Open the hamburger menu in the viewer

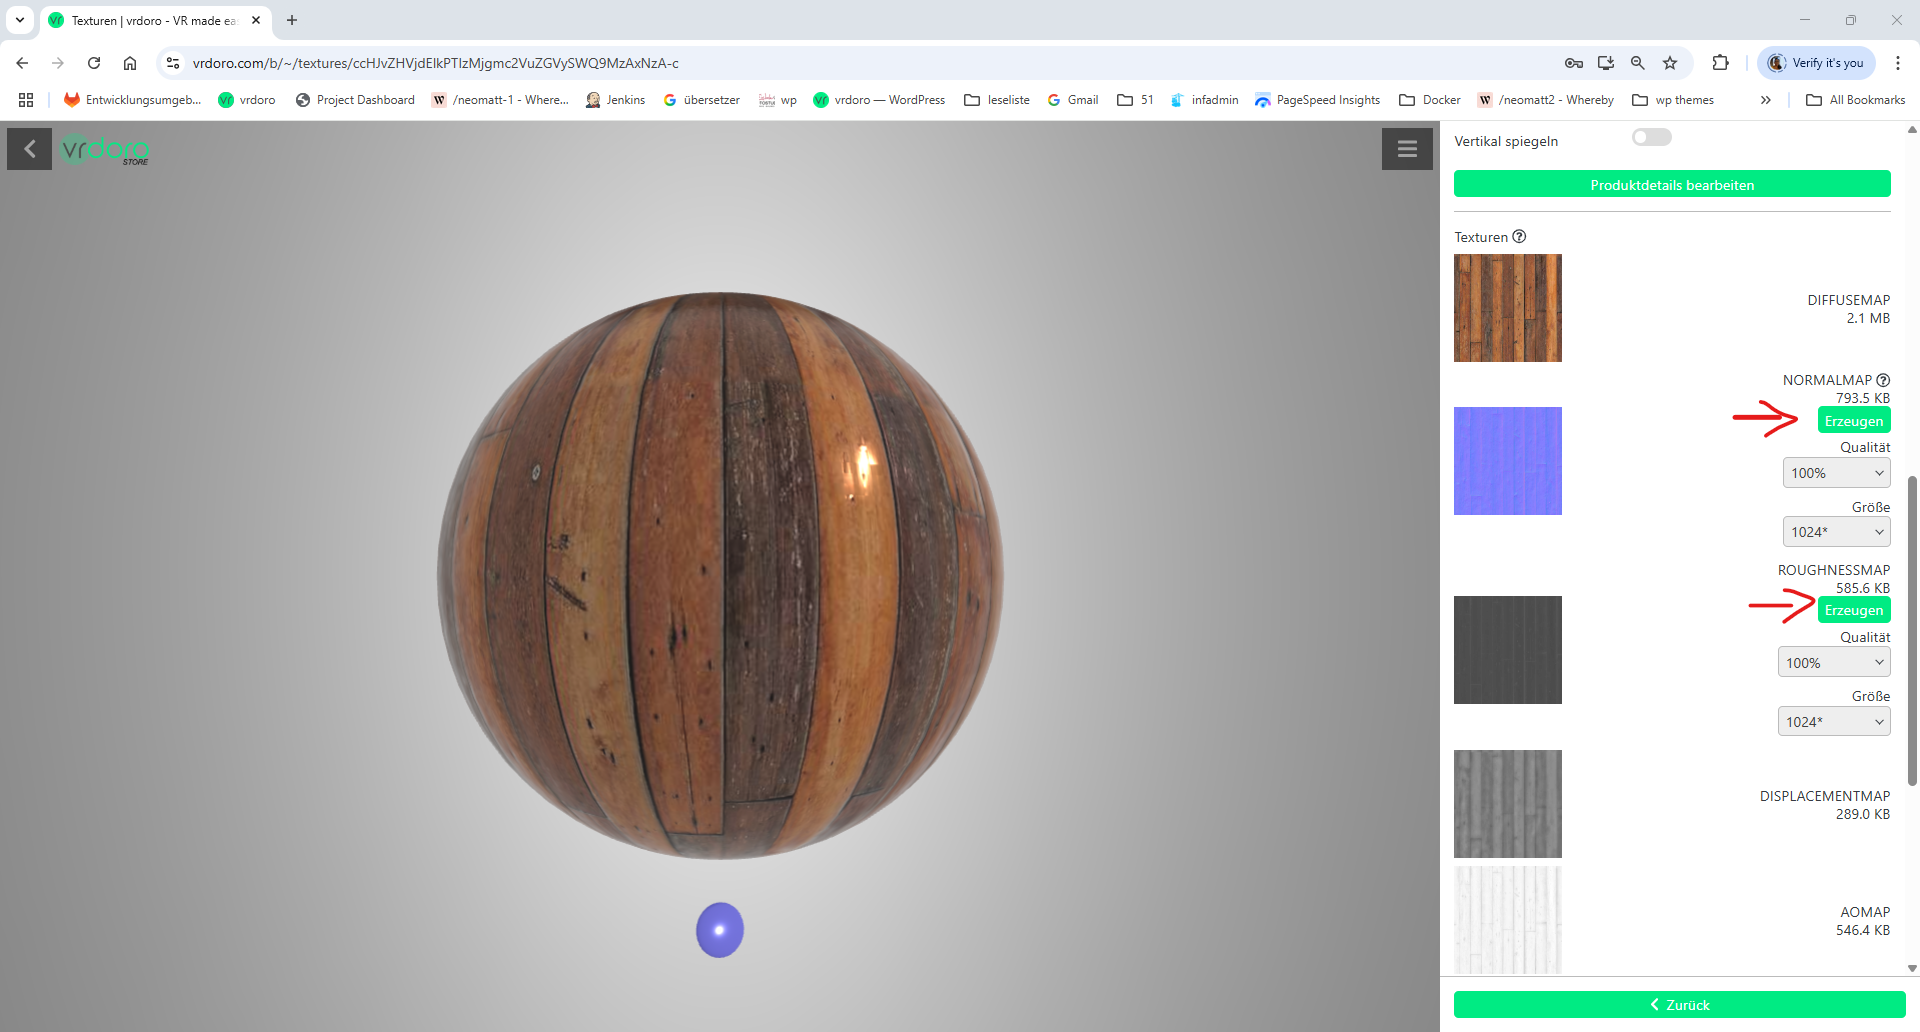click(1407, 149)
